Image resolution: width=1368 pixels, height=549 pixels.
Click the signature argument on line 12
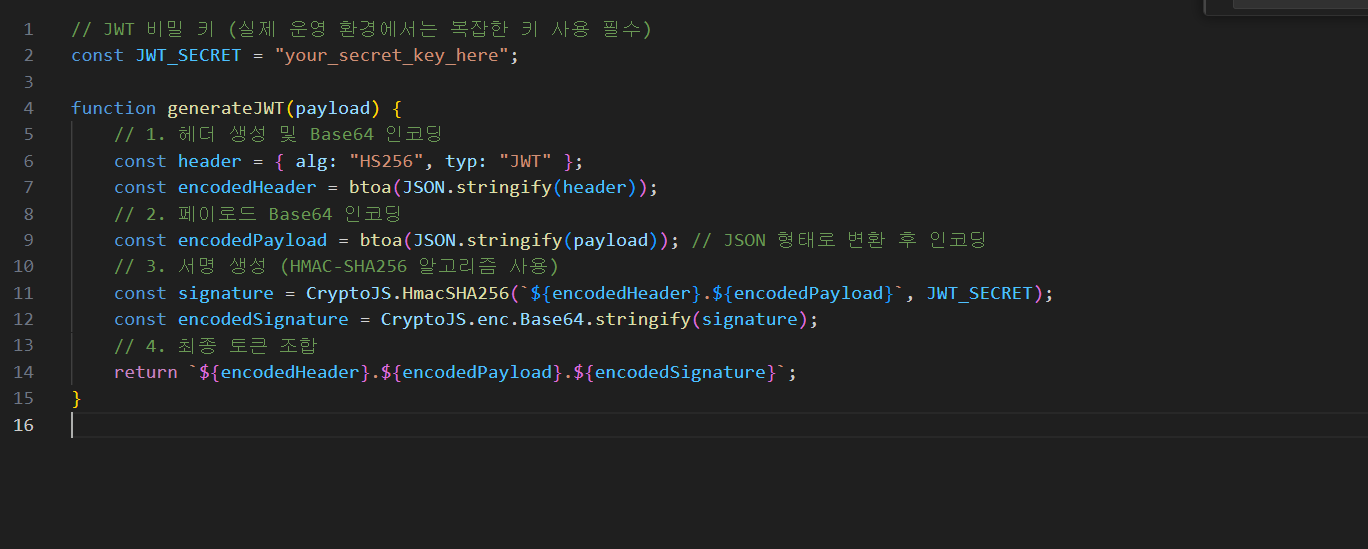click(749, 319)
